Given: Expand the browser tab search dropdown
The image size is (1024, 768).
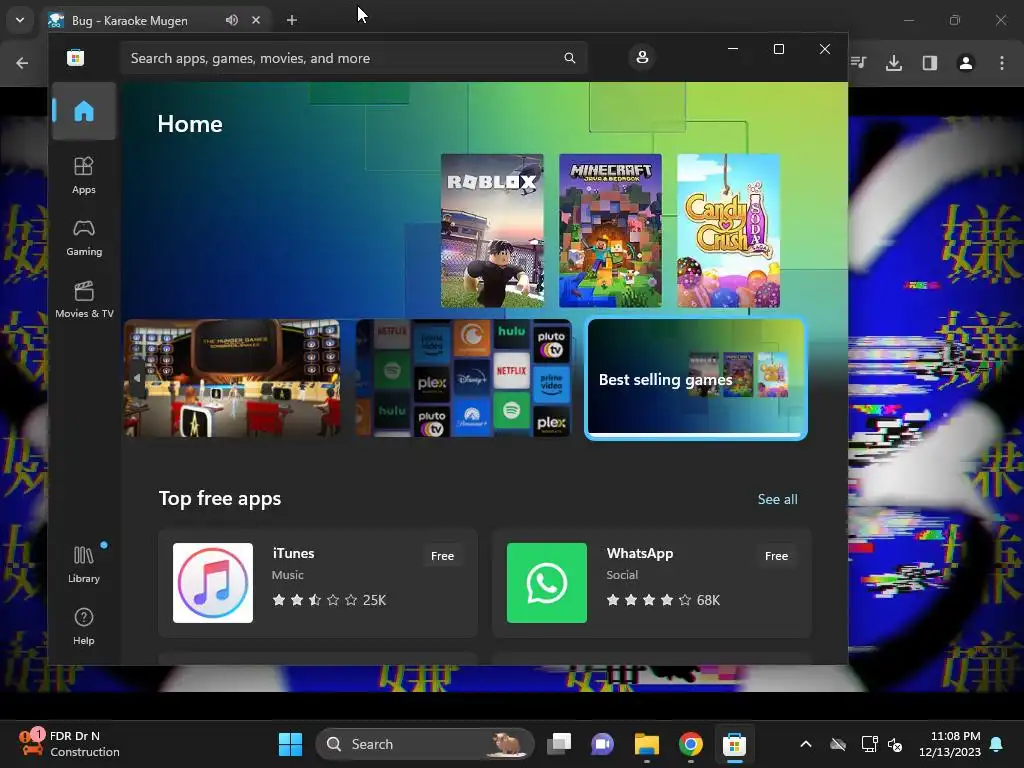Looking at the screenshot, I should pyautogui.click(x=20, y=20).
